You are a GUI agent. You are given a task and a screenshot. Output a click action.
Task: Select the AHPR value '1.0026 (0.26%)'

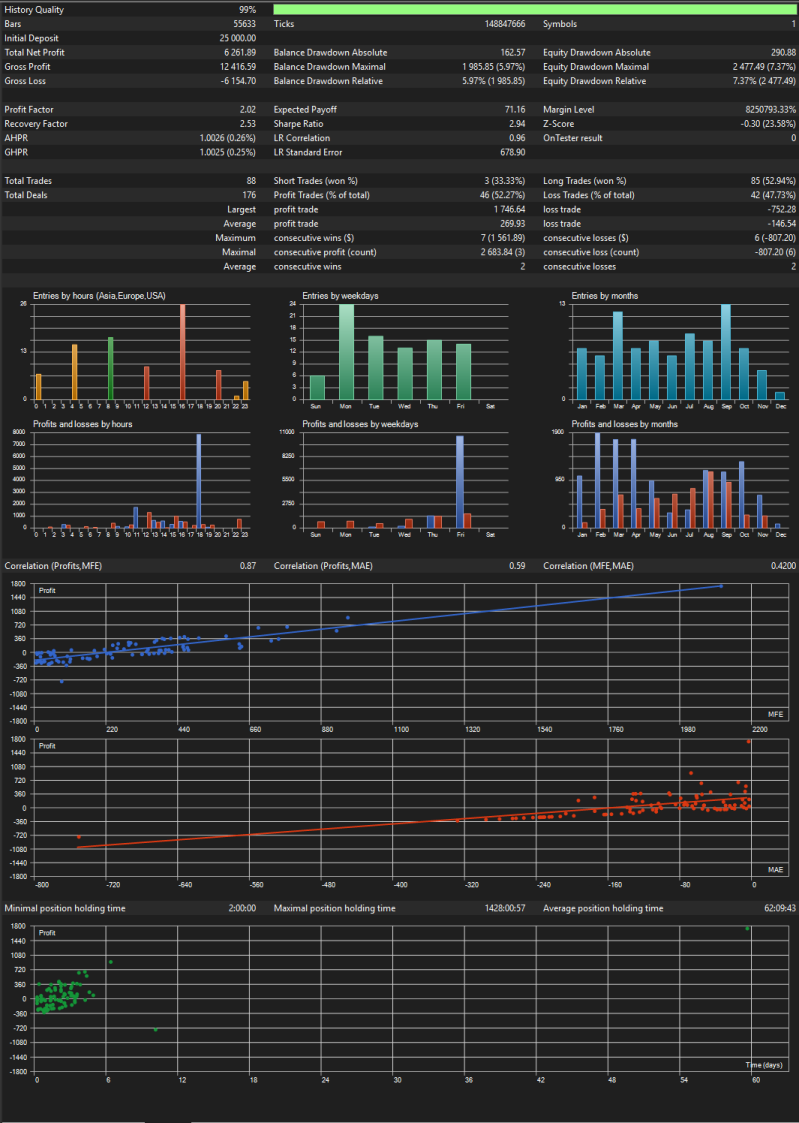228,138
